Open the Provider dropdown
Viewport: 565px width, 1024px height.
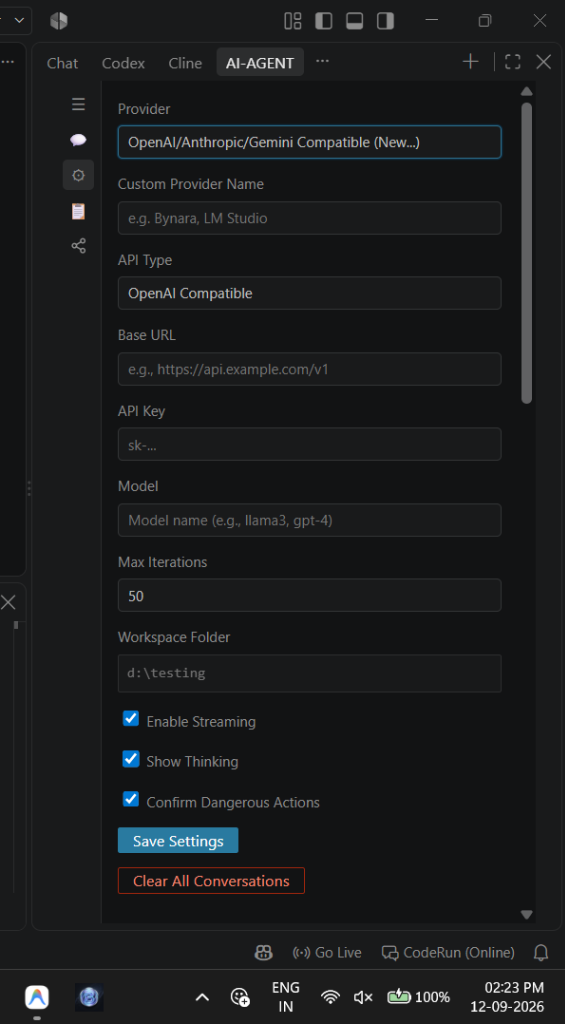pyautogui.click(x=310, y=142)
